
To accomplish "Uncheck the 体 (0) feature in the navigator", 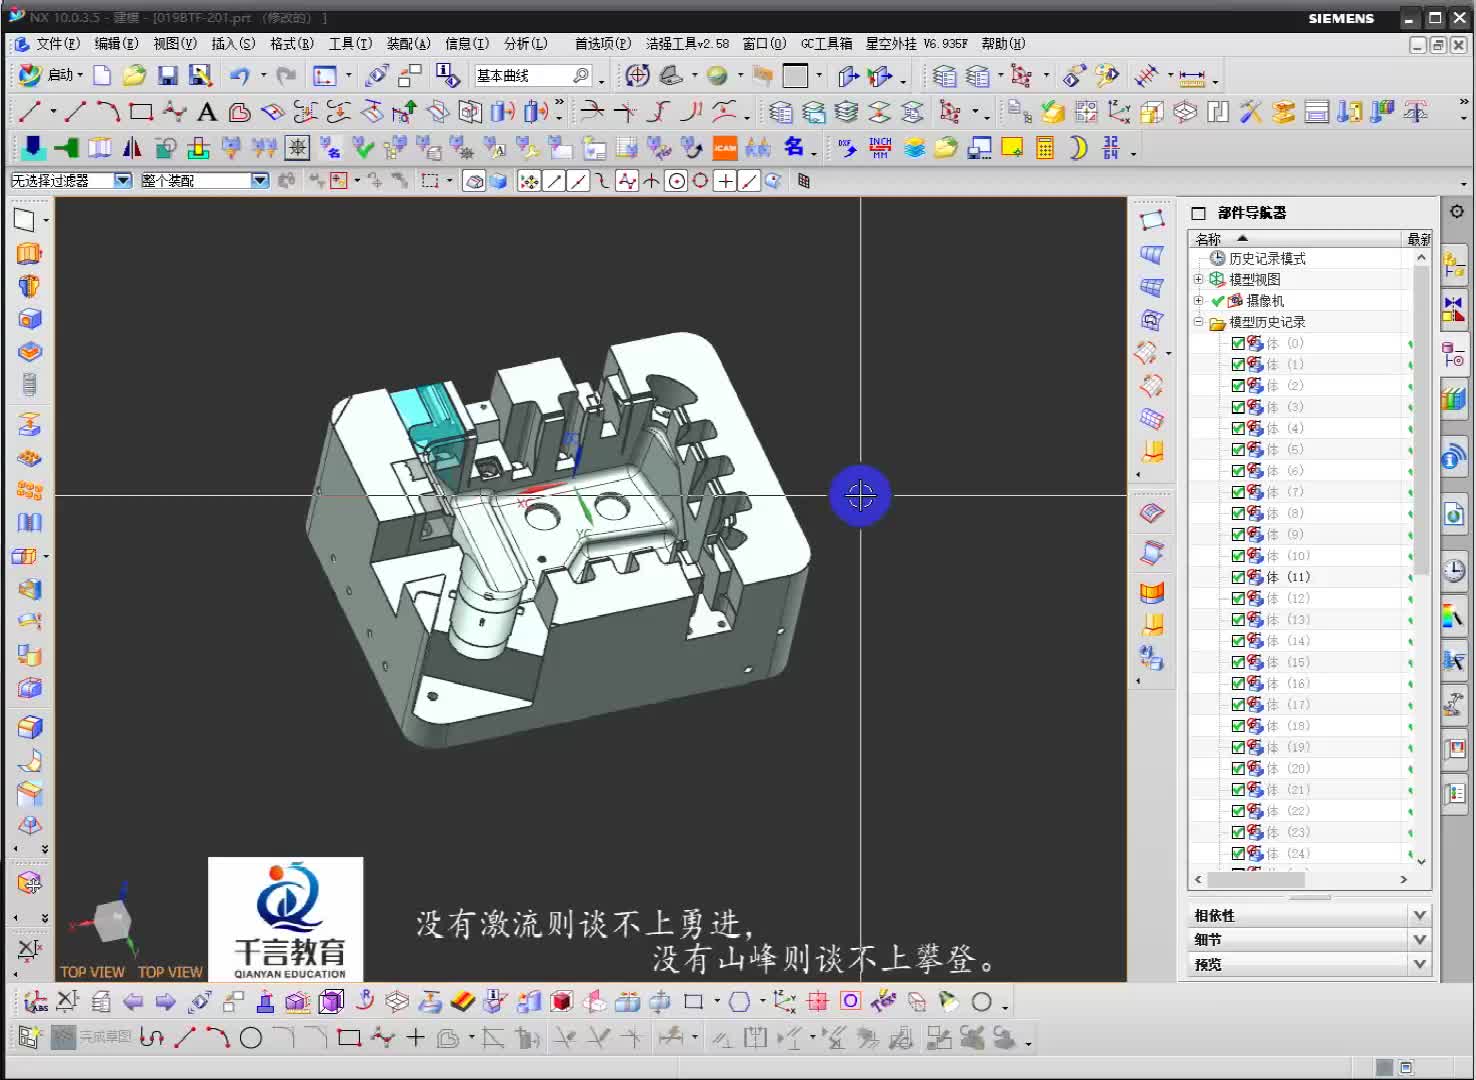I will [1237, 342].
